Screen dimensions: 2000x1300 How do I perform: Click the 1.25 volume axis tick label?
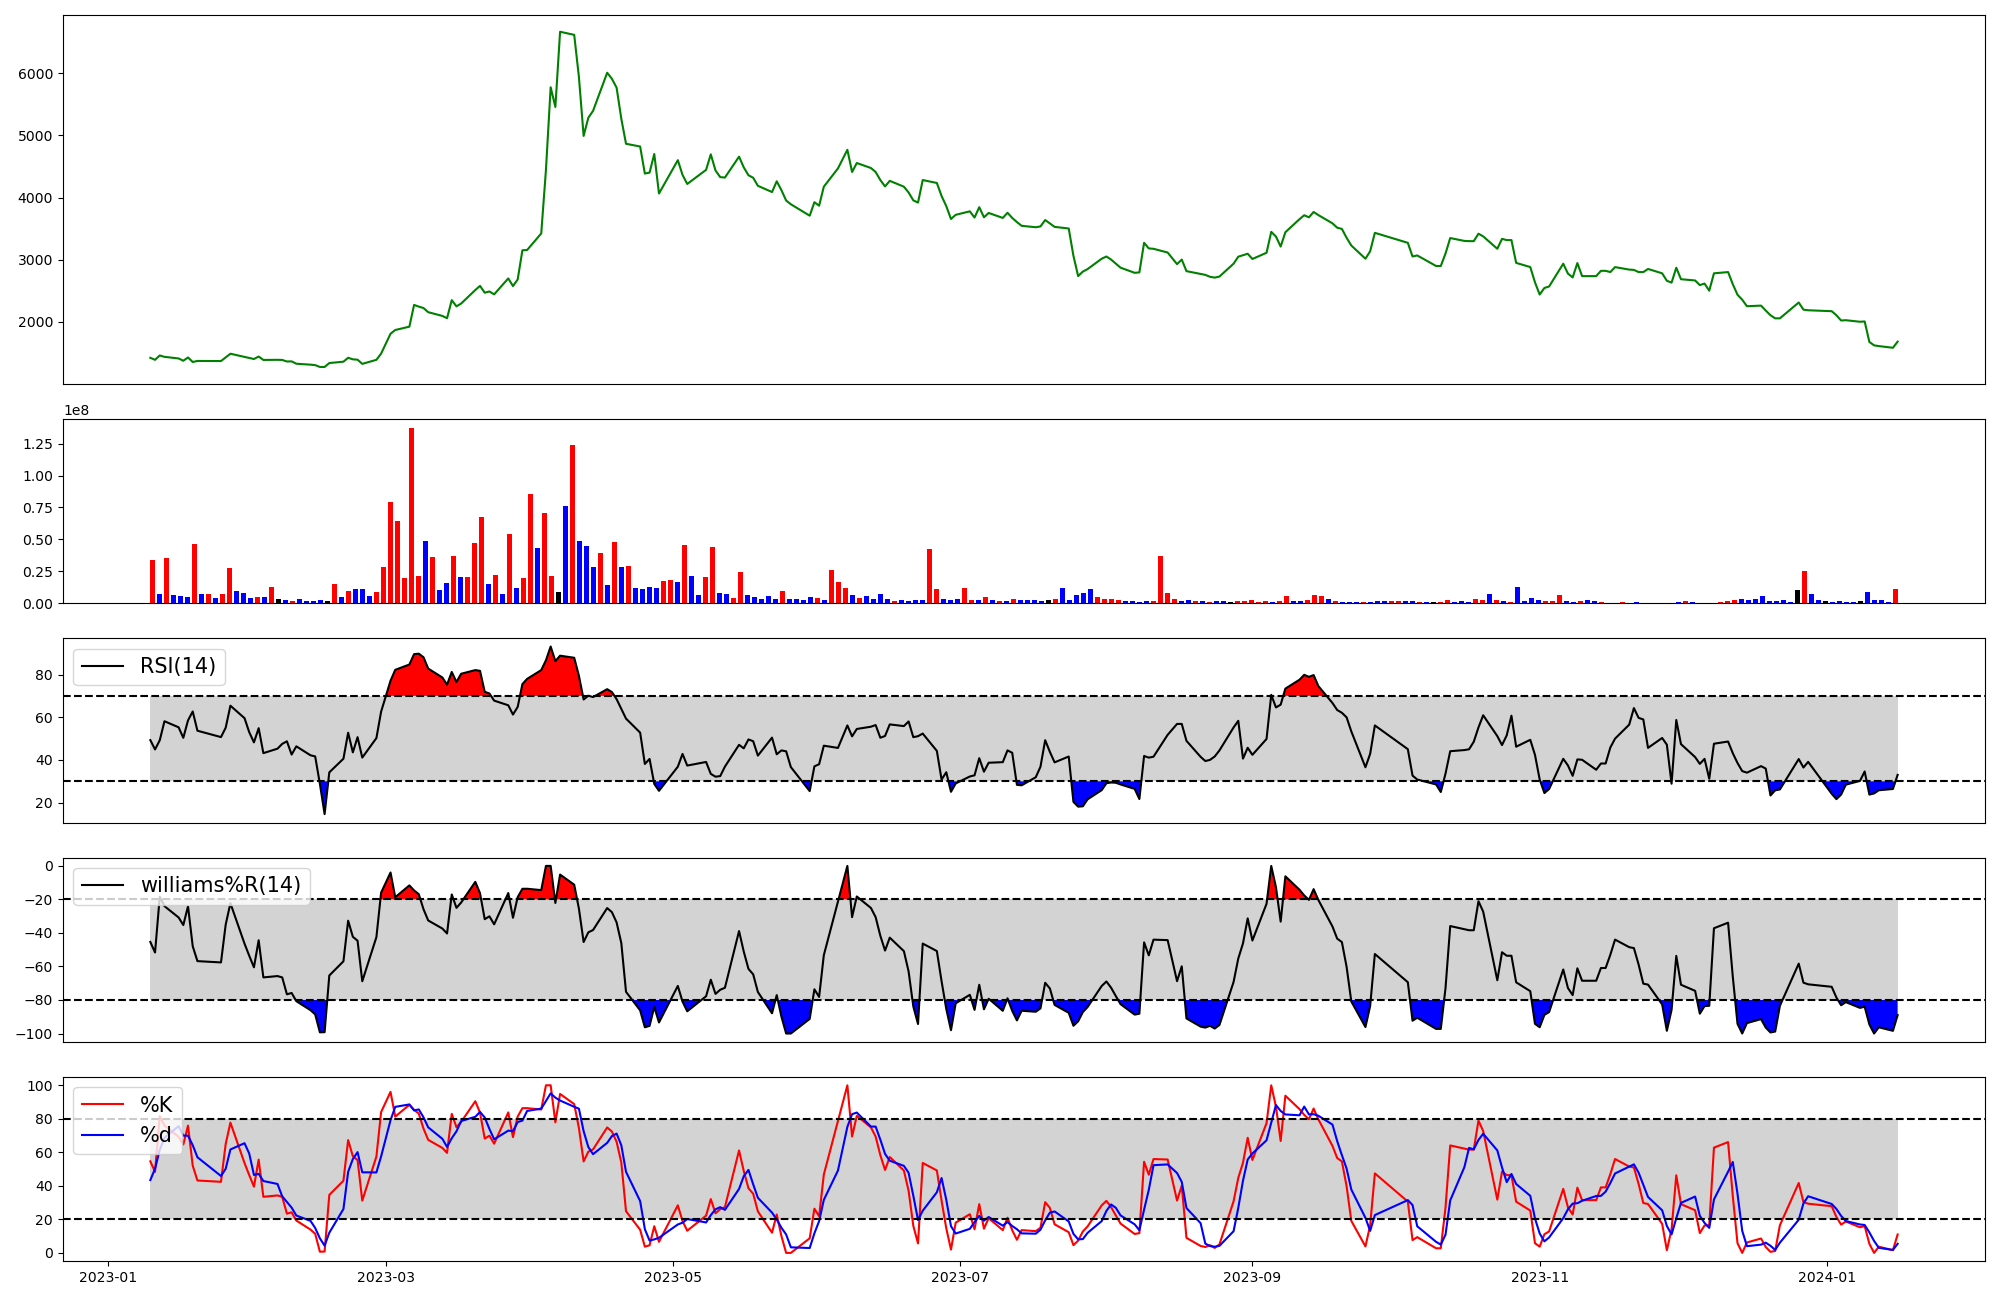tap(38, 444)
